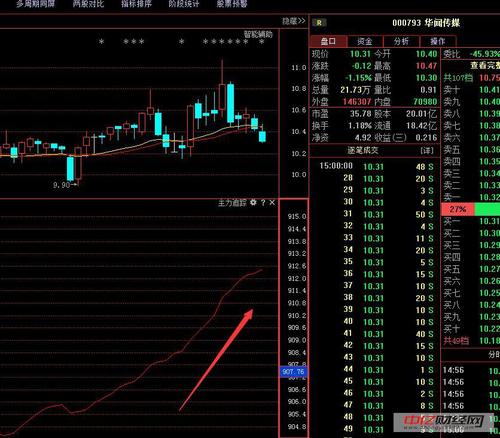Image resolution: width=500 pixels, height=438 pixels.
Task: Switch to the 分析 tab
Action: tap(401, 41)
